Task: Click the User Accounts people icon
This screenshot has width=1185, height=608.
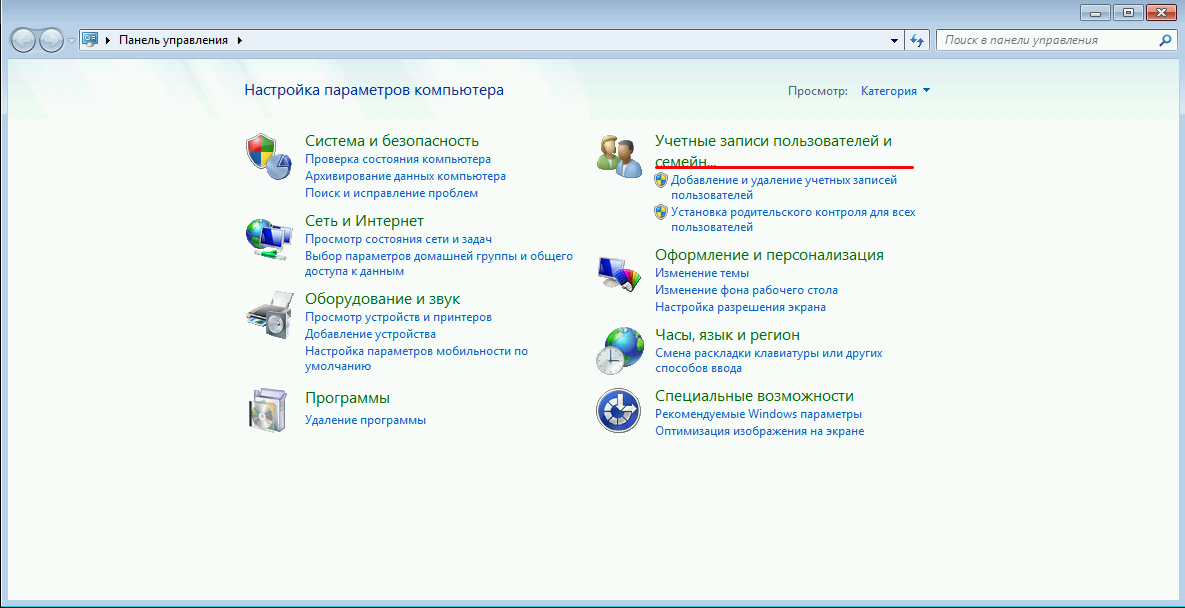Action: click(x=618, y=156)
